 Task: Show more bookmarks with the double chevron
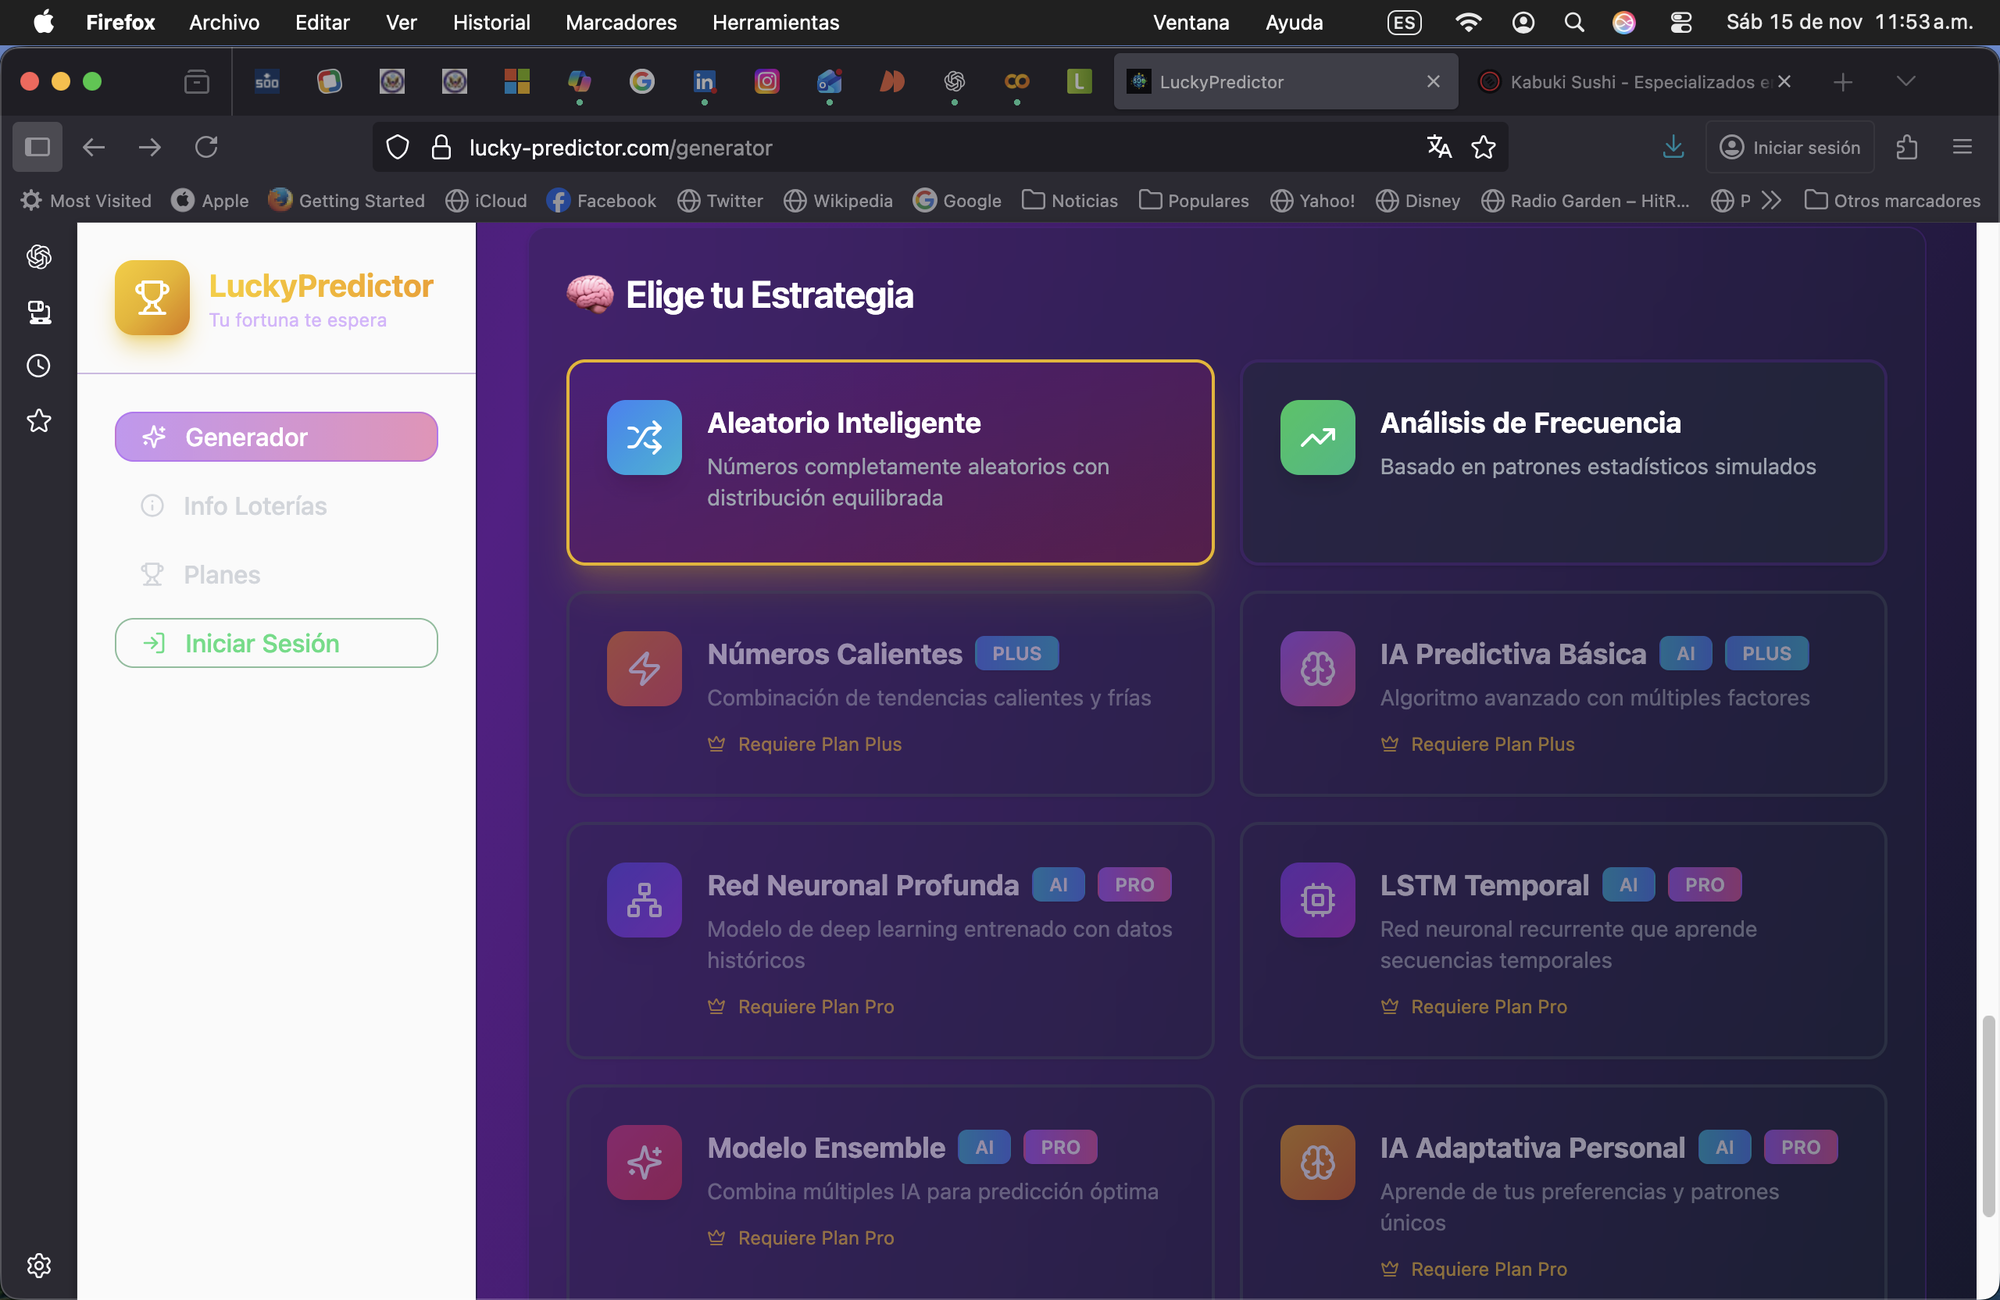pos(1771,200)
